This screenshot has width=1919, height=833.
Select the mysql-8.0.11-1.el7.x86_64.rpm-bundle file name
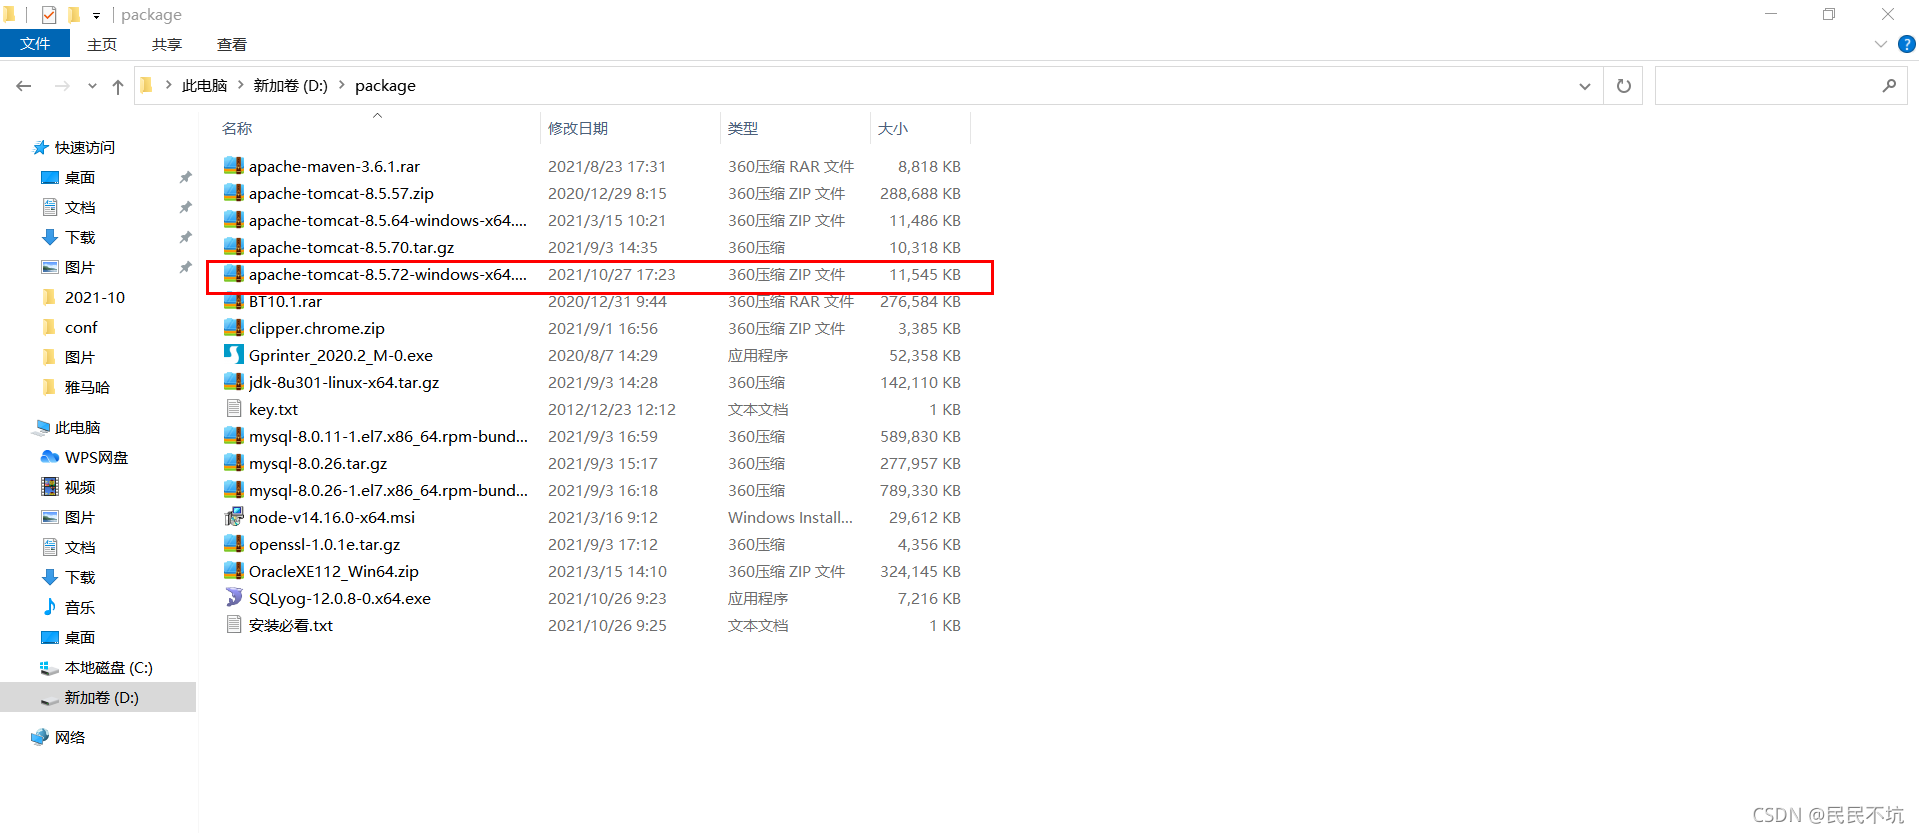[x=388, y=436]
